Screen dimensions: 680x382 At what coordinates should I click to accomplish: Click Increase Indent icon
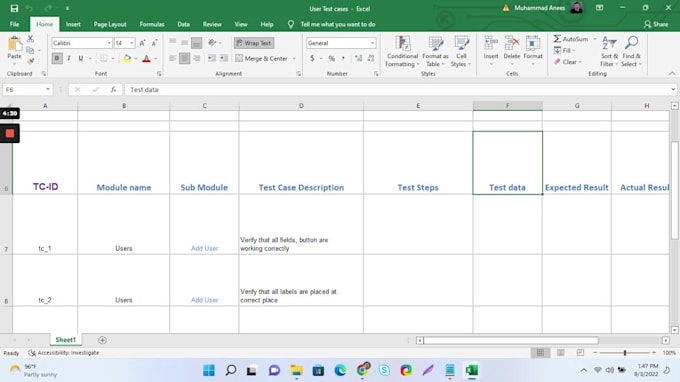point(224,58)
